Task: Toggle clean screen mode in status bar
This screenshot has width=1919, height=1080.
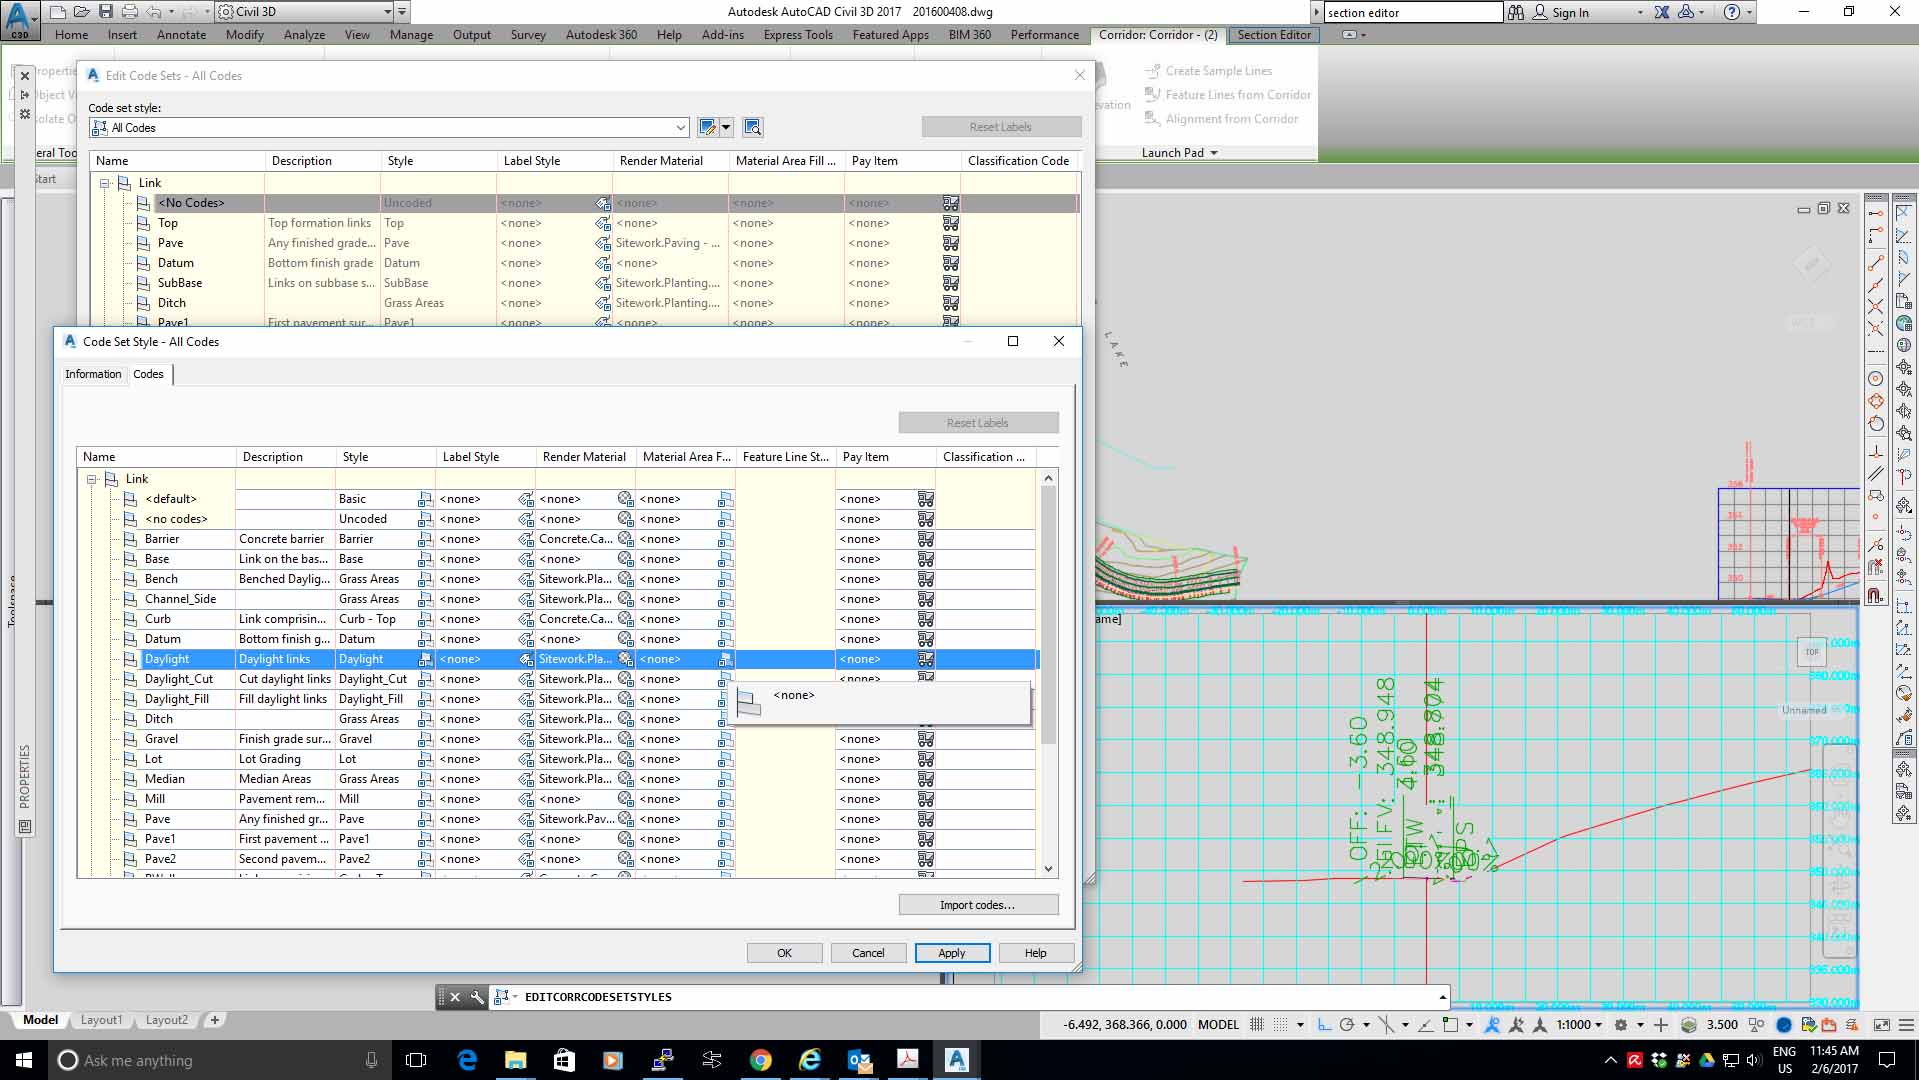Action: (1881, 1025)
